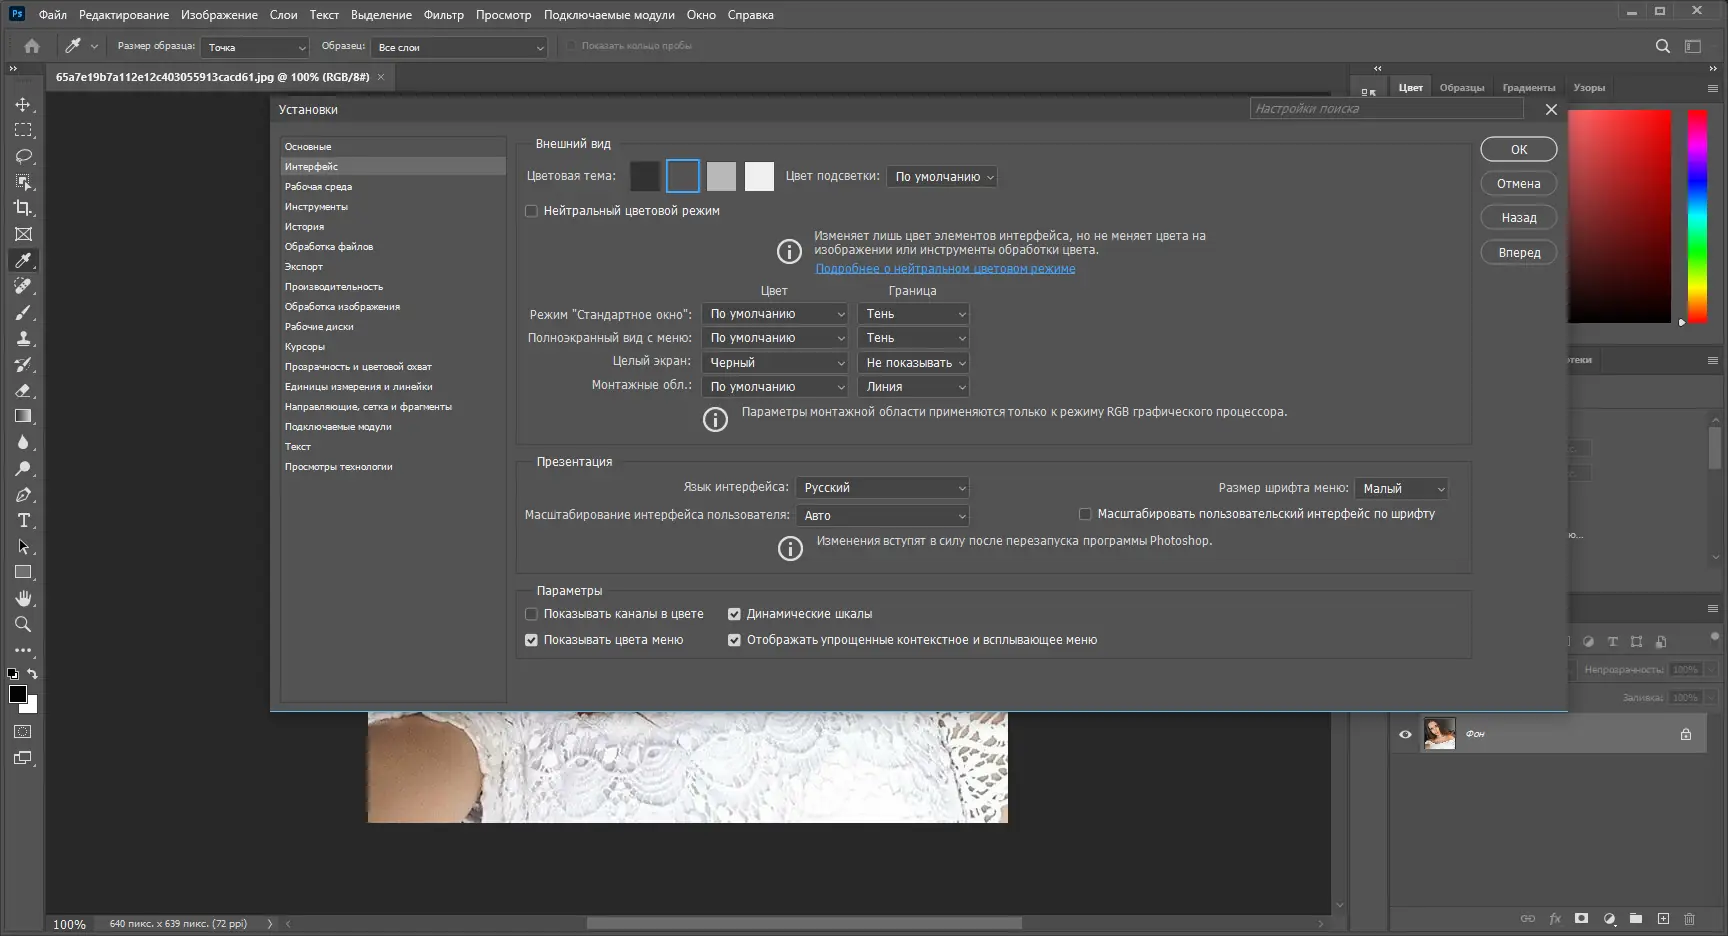Toggle visibility of the Фон layer
The image size is (1728, 936).
point(1405,734)
